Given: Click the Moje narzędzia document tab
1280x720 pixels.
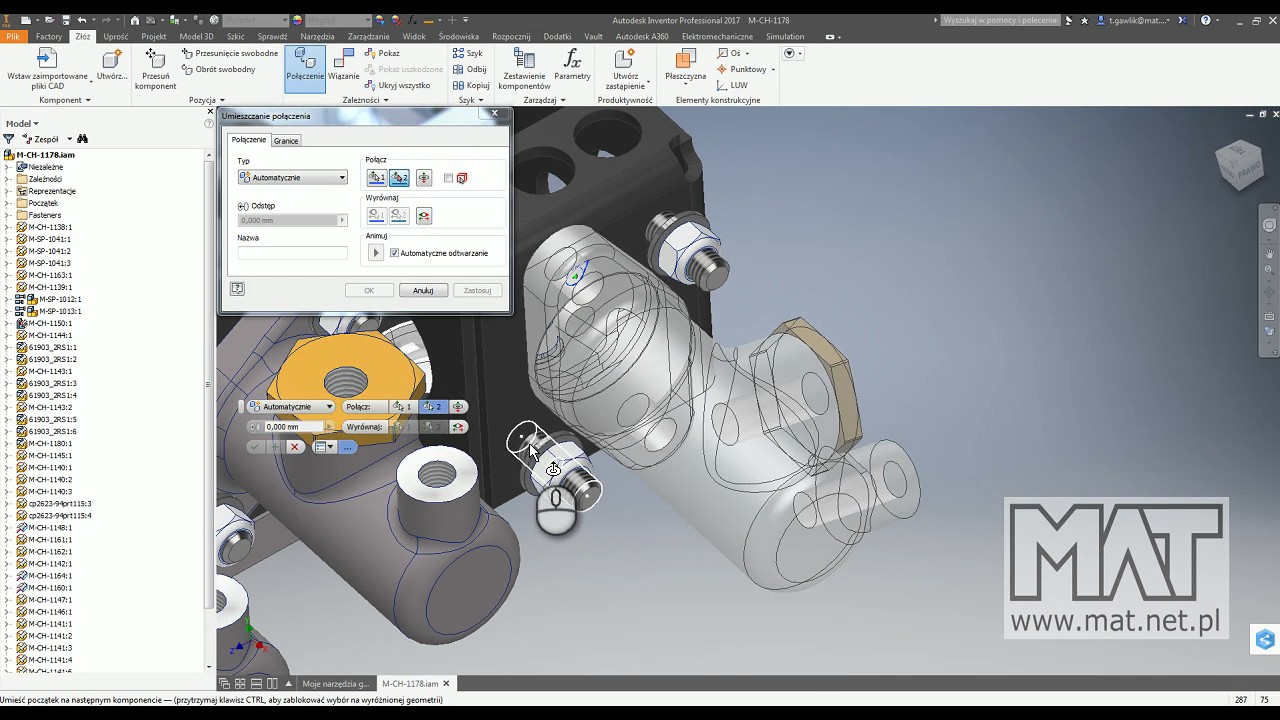Looking at the screenshot, I should [x=337, y=684].
